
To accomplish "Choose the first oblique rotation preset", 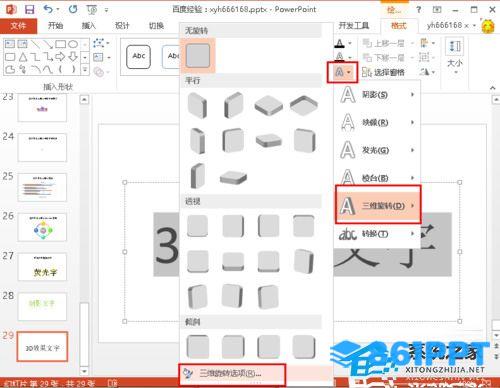I will coord(198,347).
